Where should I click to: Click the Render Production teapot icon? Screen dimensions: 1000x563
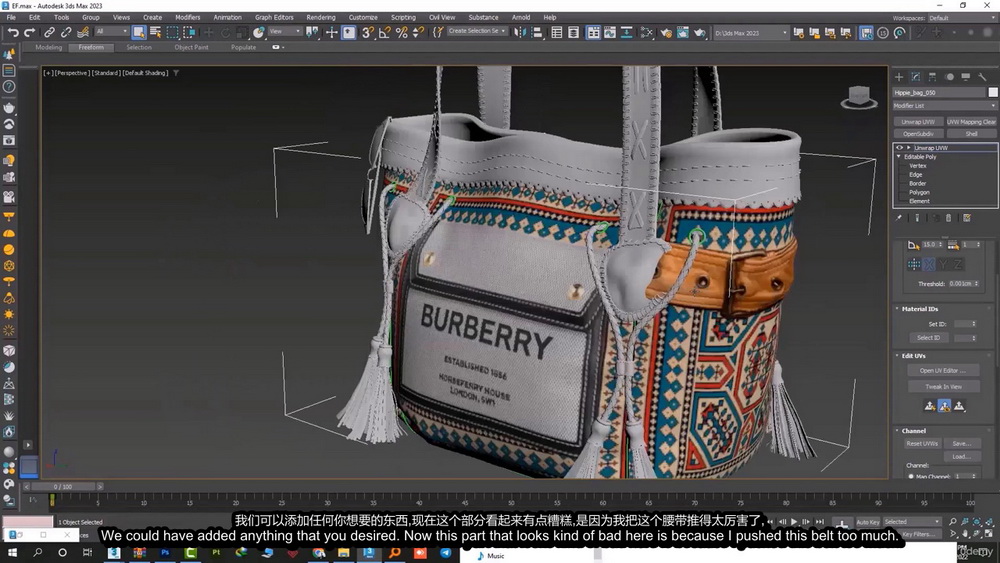click(x=700, y=32)
